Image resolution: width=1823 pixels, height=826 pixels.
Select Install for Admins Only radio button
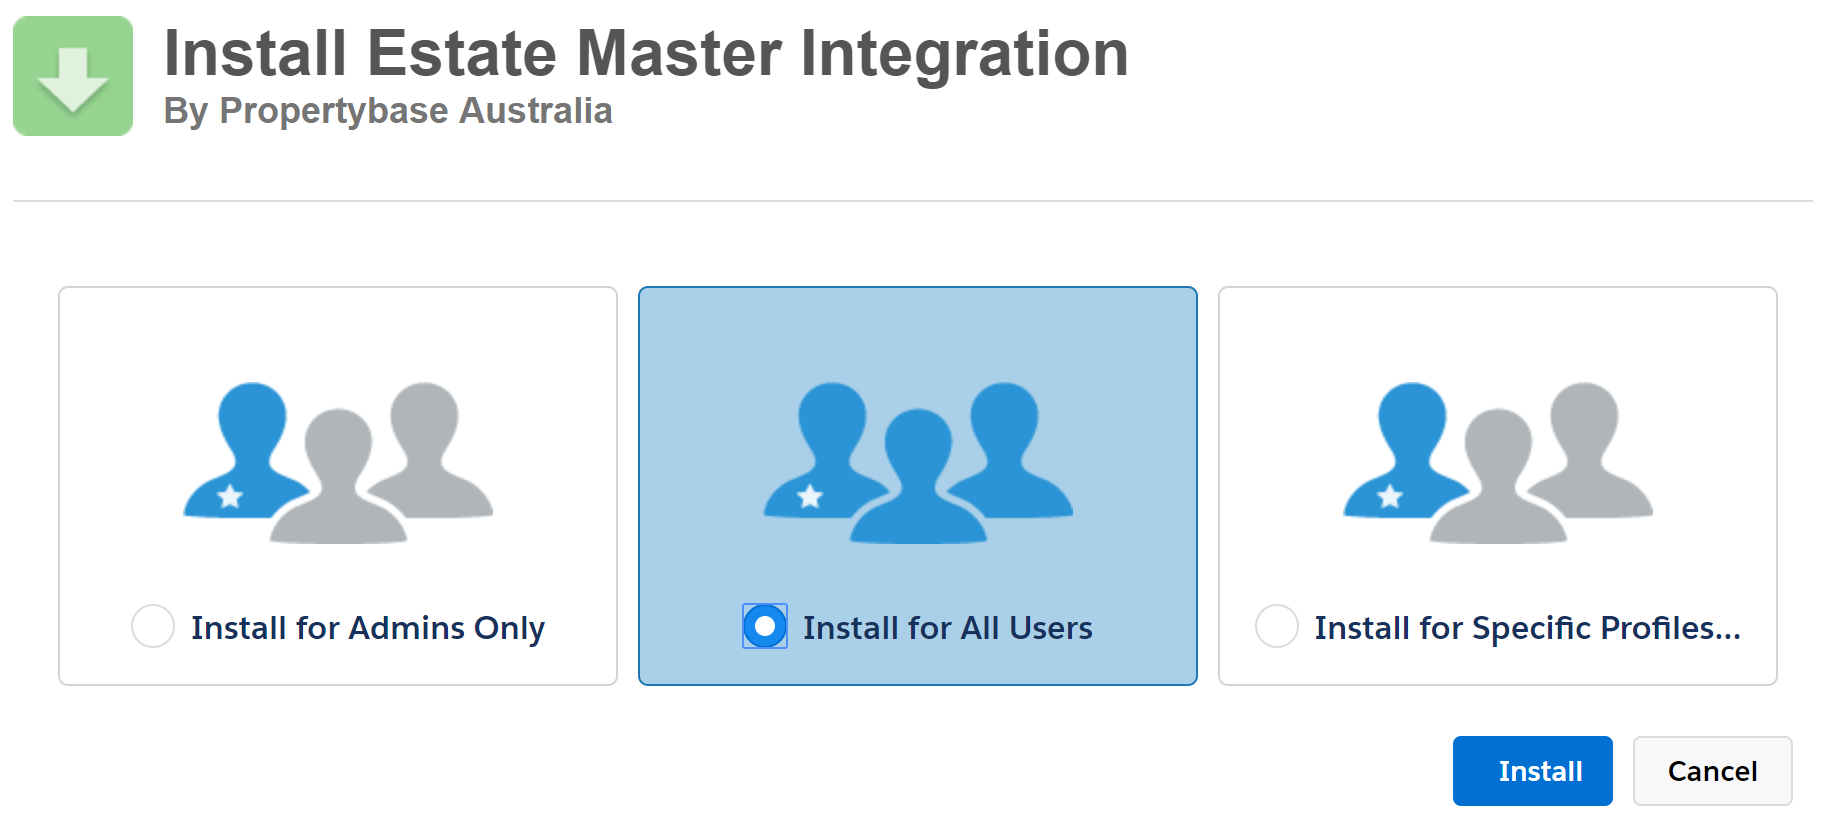point(153,626)
